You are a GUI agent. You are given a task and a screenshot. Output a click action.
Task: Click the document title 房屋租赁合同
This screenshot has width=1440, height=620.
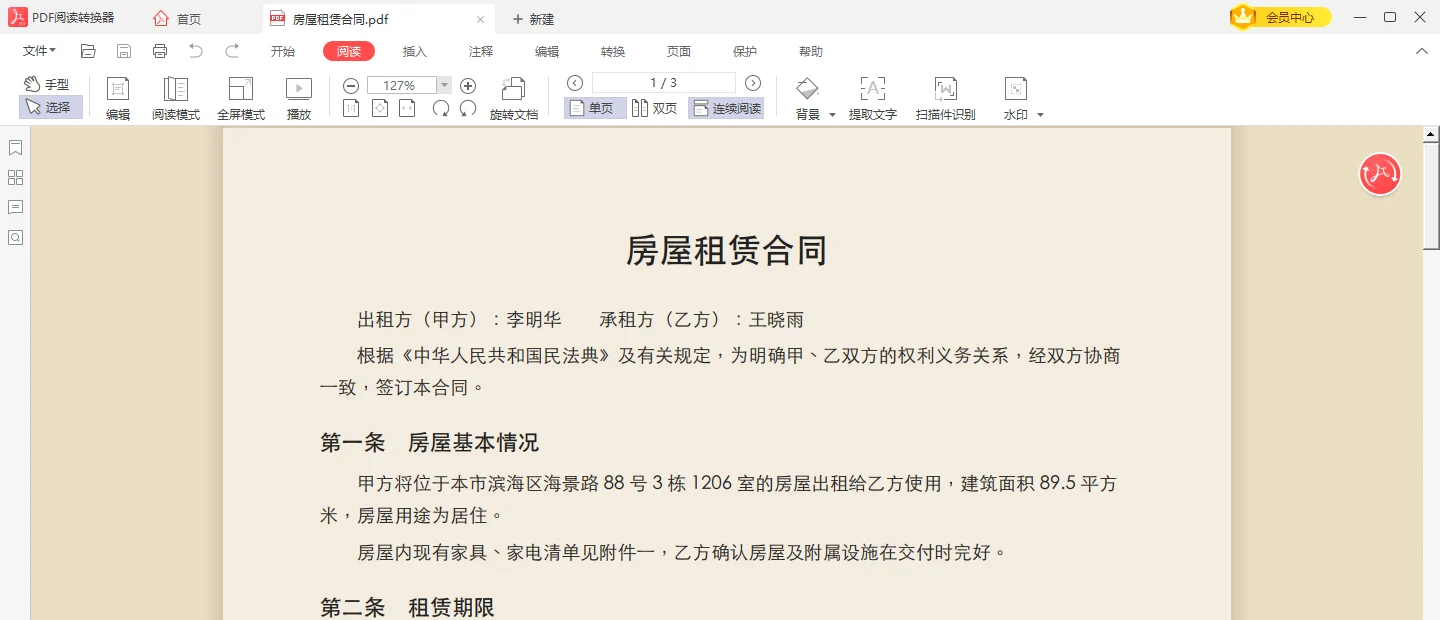click(726, 250)
